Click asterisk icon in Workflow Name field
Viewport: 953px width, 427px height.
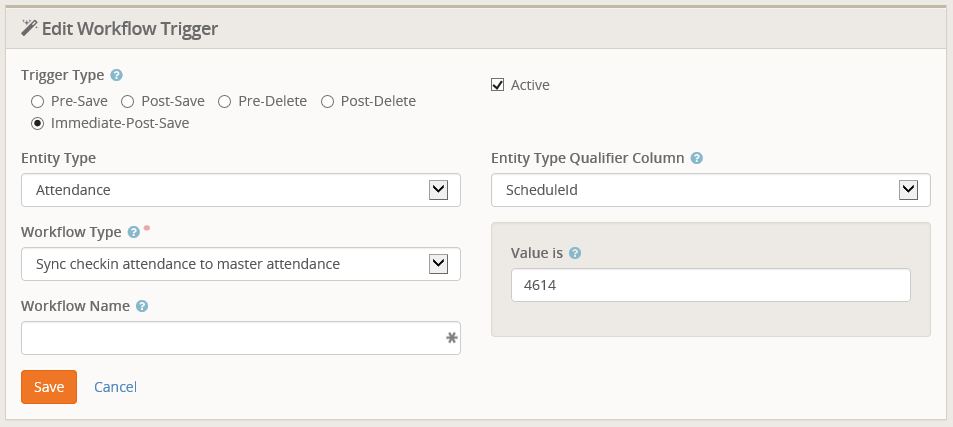[451, 339]
